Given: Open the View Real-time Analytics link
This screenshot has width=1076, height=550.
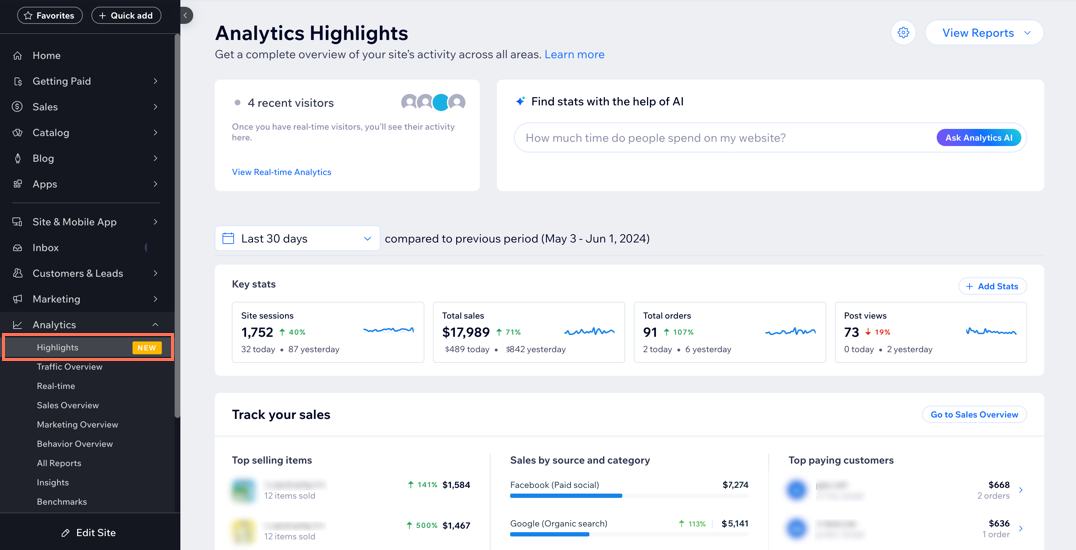Looking at the screenshot, I should tap(281, 172).
